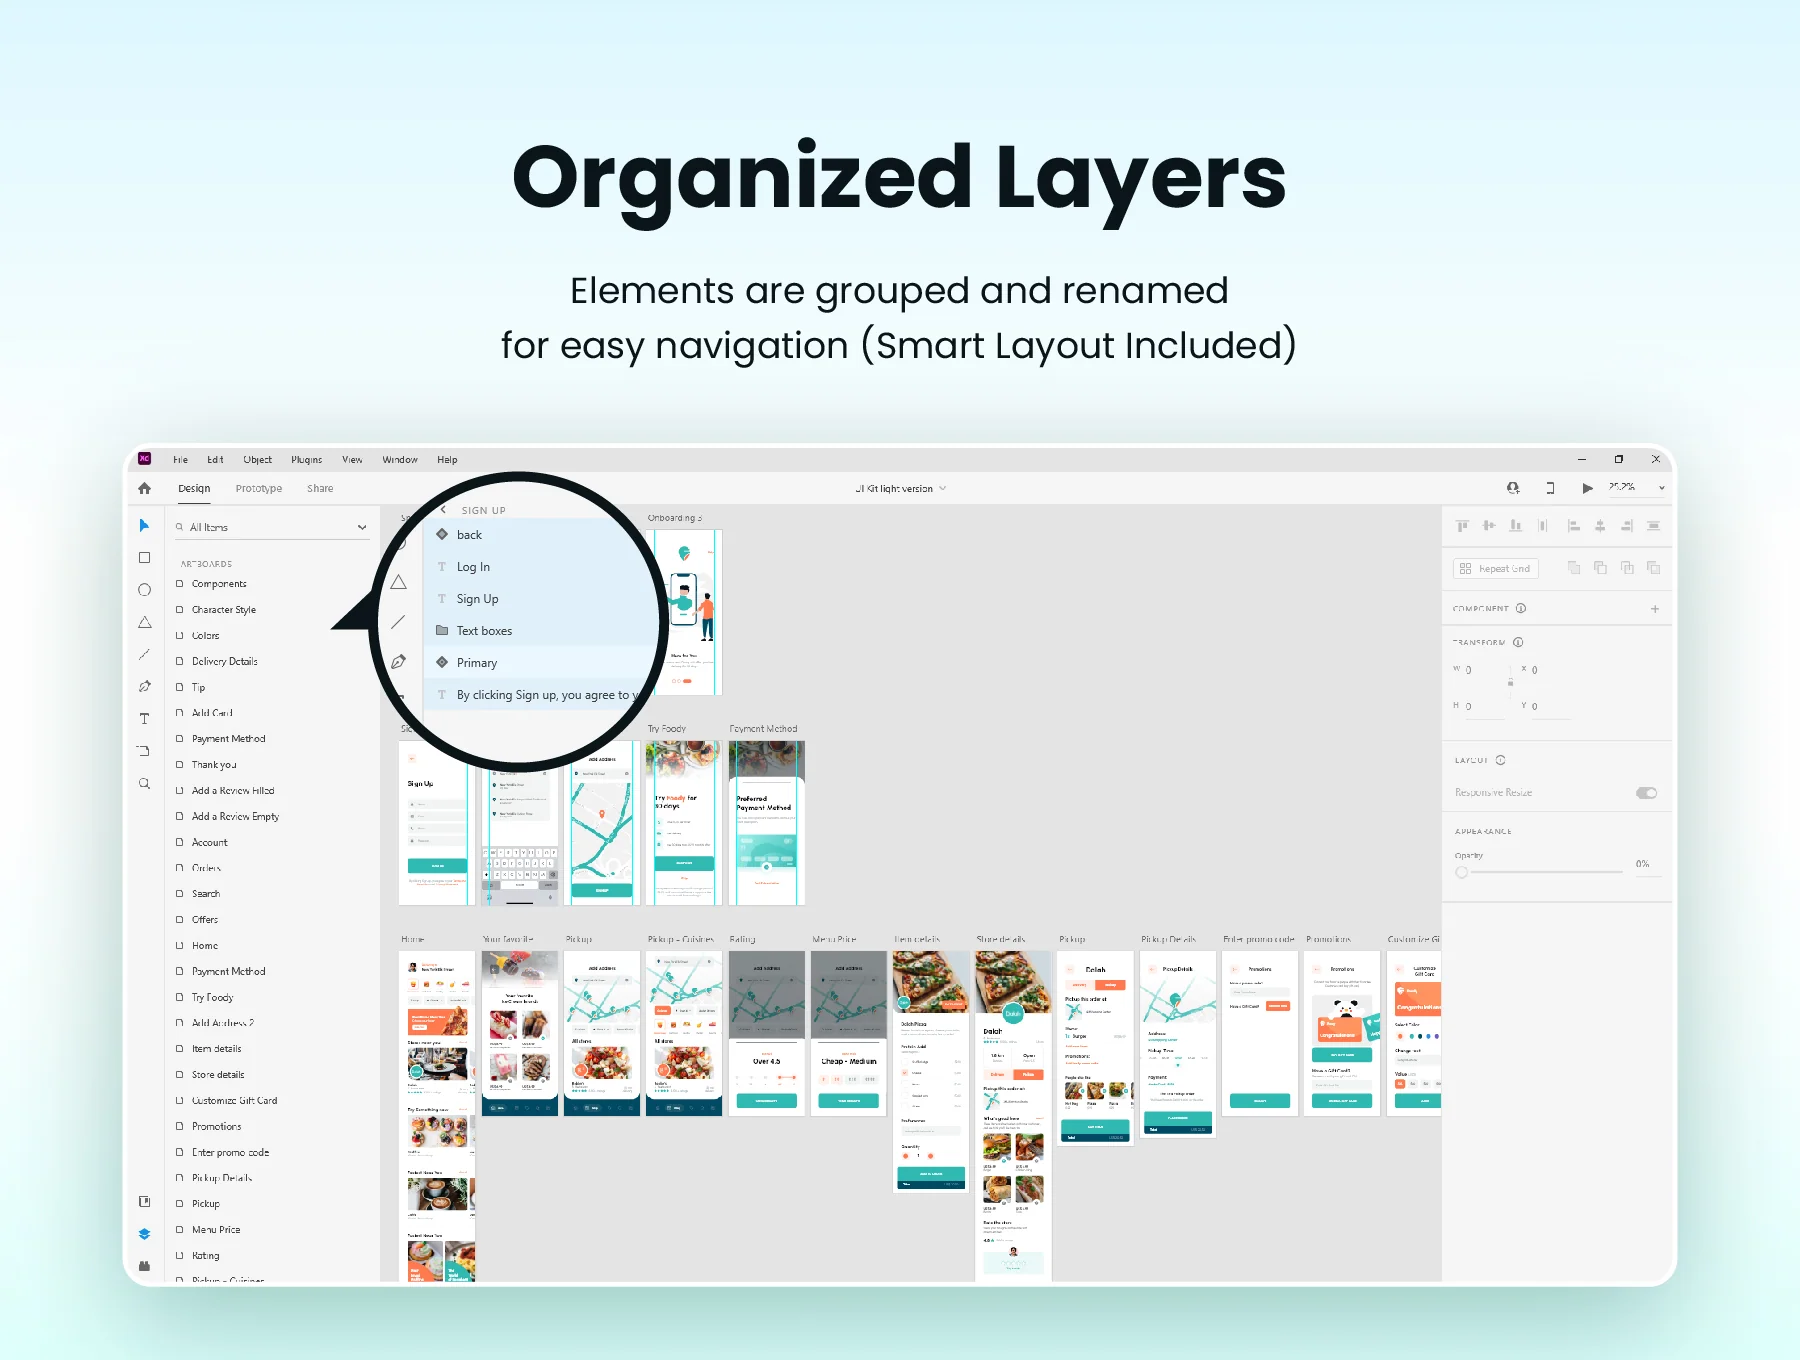This screenshot has height=1360, width=1800.
Task: Go to the Home screen icon
Action: tap(144, 488)
